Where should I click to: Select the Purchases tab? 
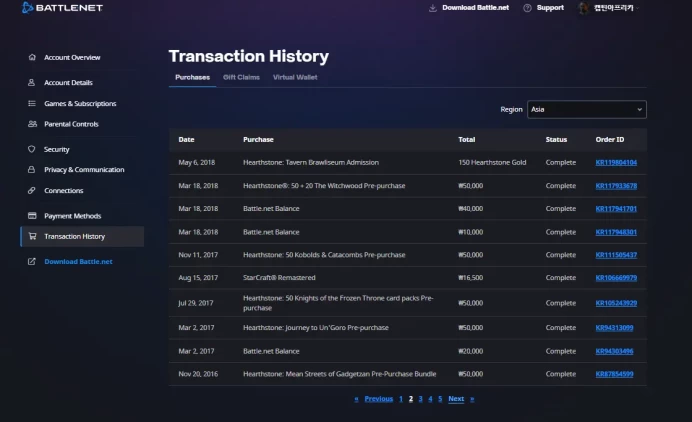point(192,77)
